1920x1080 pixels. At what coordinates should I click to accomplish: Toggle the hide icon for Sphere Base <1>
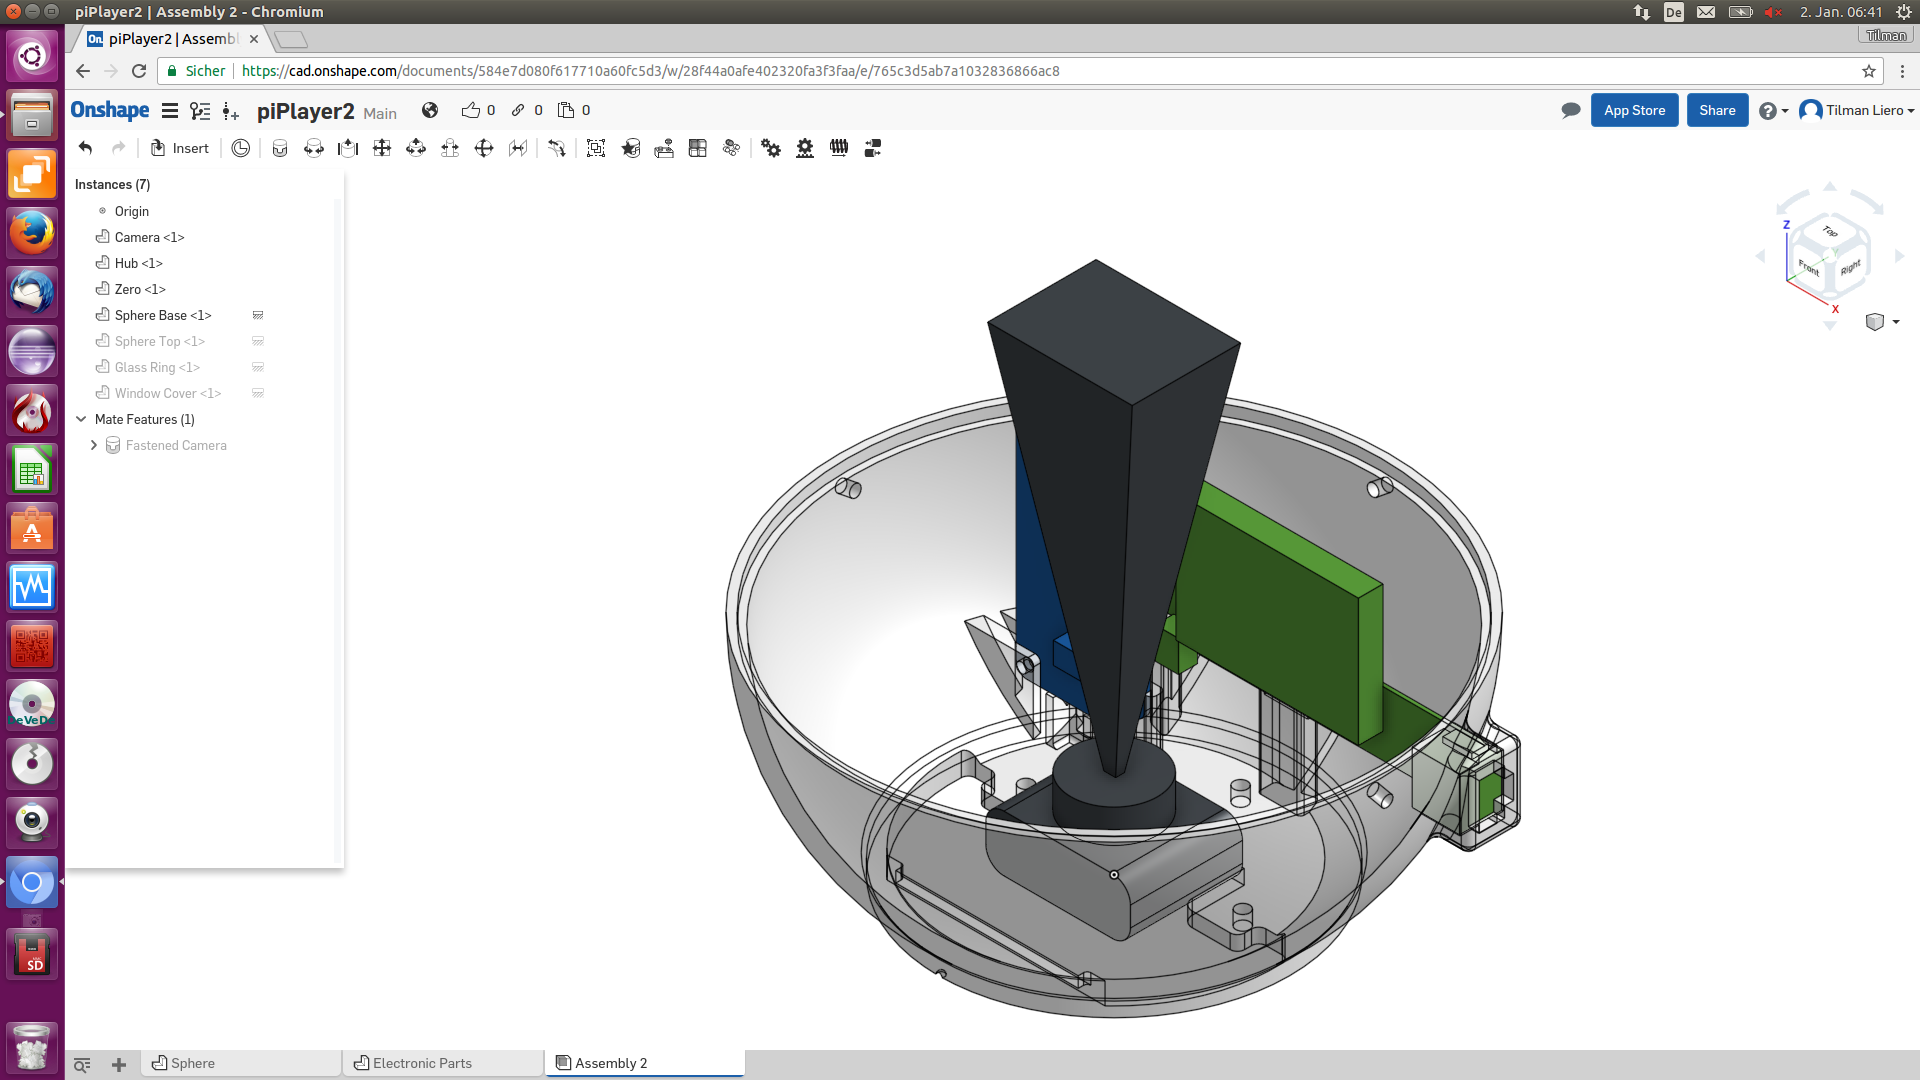point(258,315)
